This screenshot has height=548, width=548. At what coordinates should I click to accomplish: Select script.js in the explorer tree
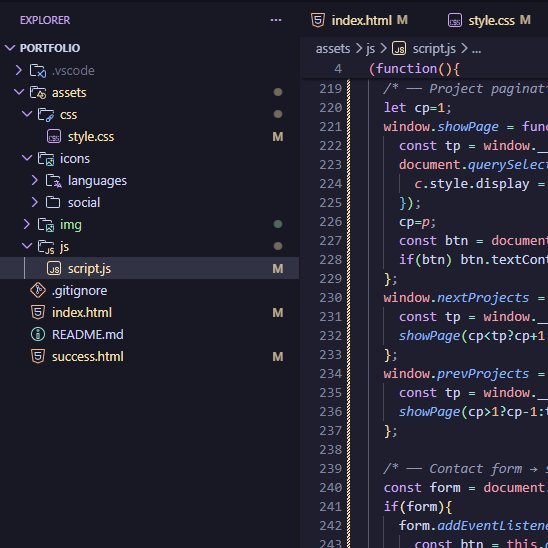(89, 269)
